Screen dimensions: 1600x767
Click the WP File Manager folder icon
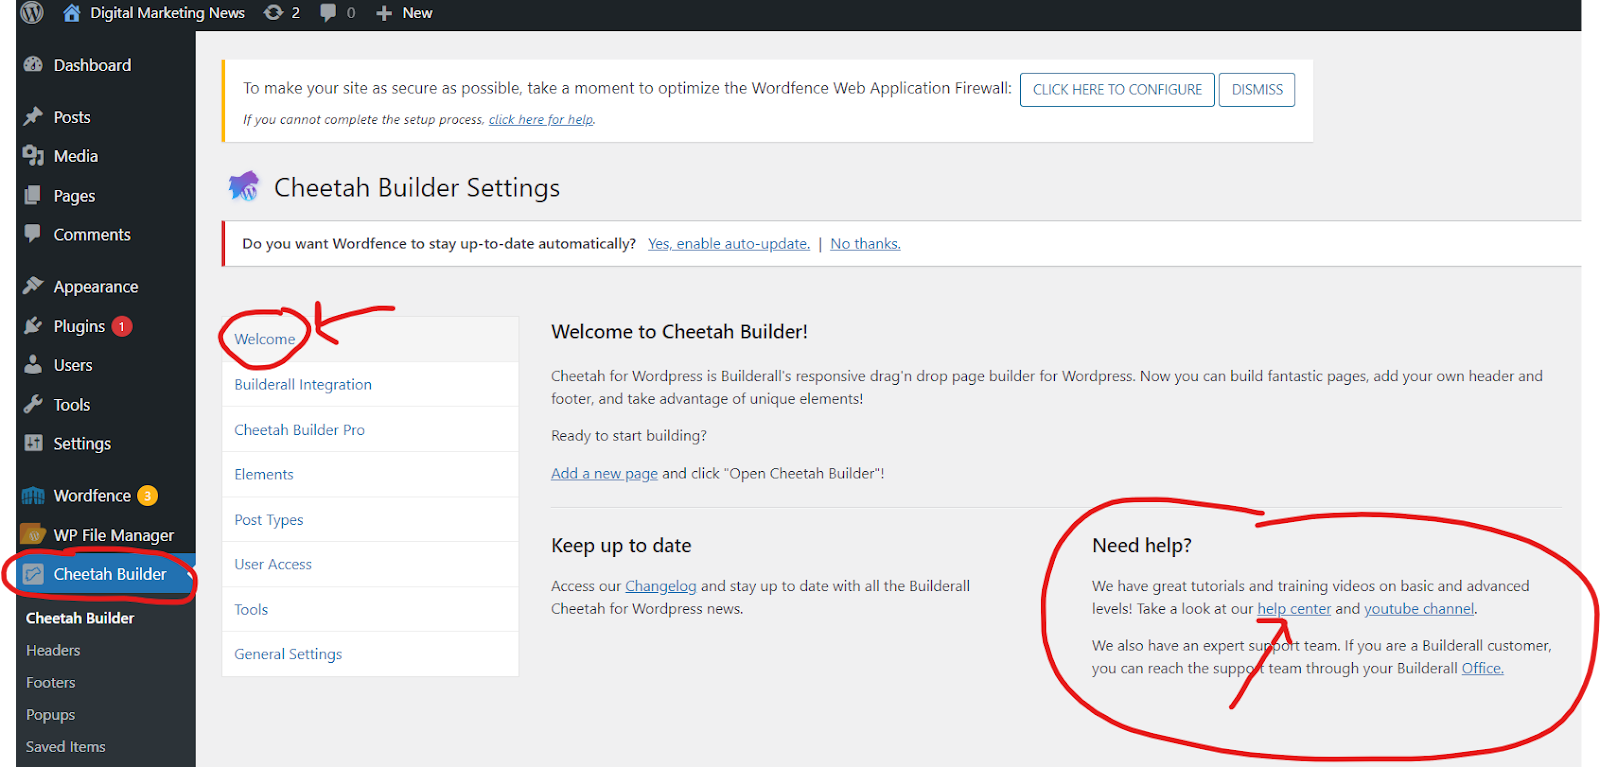[33, 534]
